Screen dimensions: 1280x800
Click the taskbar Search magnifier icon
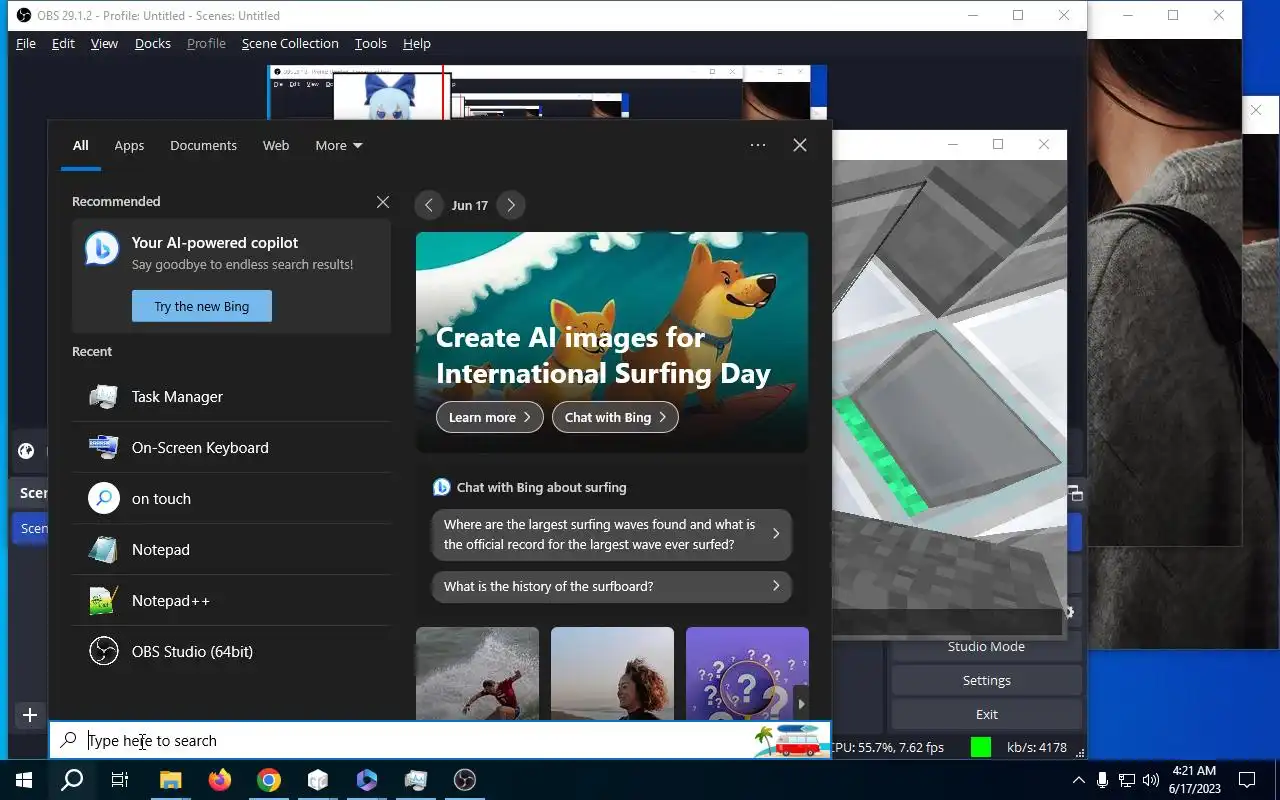click(72, 780)
